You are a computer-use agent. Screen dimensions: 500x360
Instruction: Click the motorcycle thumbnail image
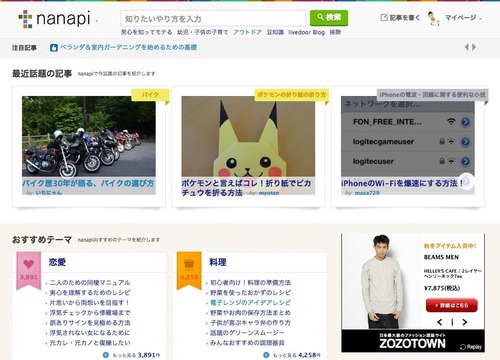coord(89,136)
